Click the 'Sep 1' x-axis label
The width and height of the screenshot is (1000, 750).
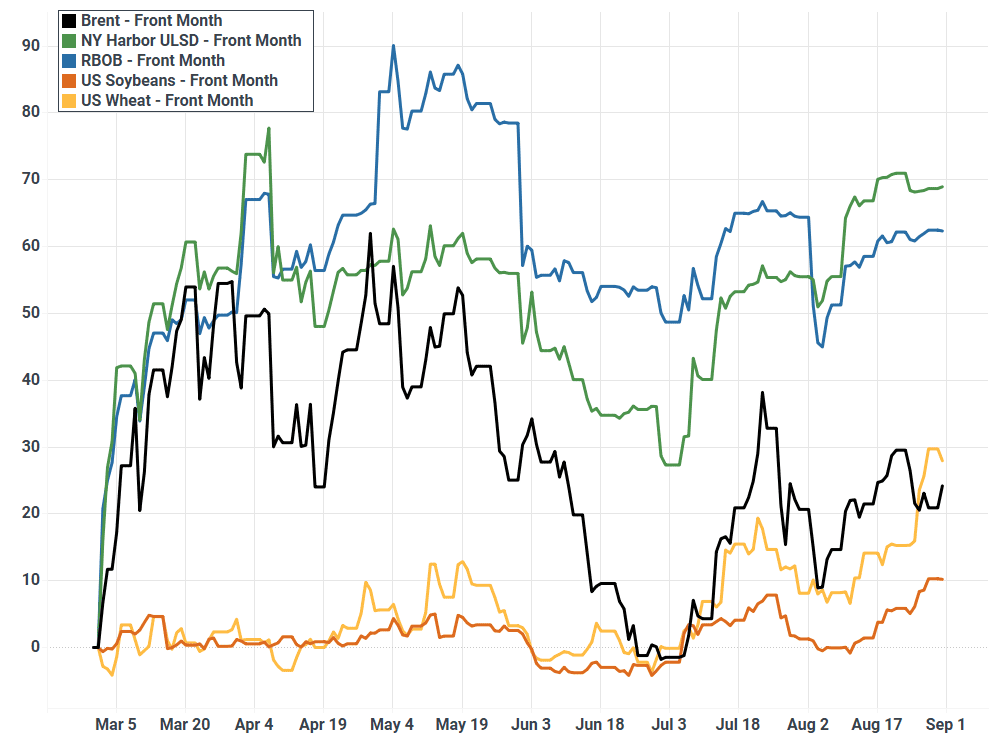click(x=945, y=724)
